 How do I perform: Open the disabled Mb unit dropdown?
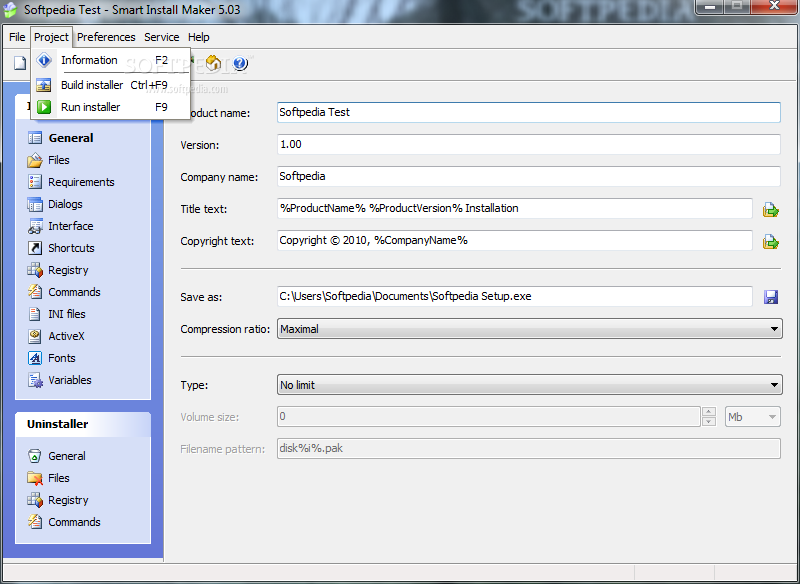pos(753,417)
